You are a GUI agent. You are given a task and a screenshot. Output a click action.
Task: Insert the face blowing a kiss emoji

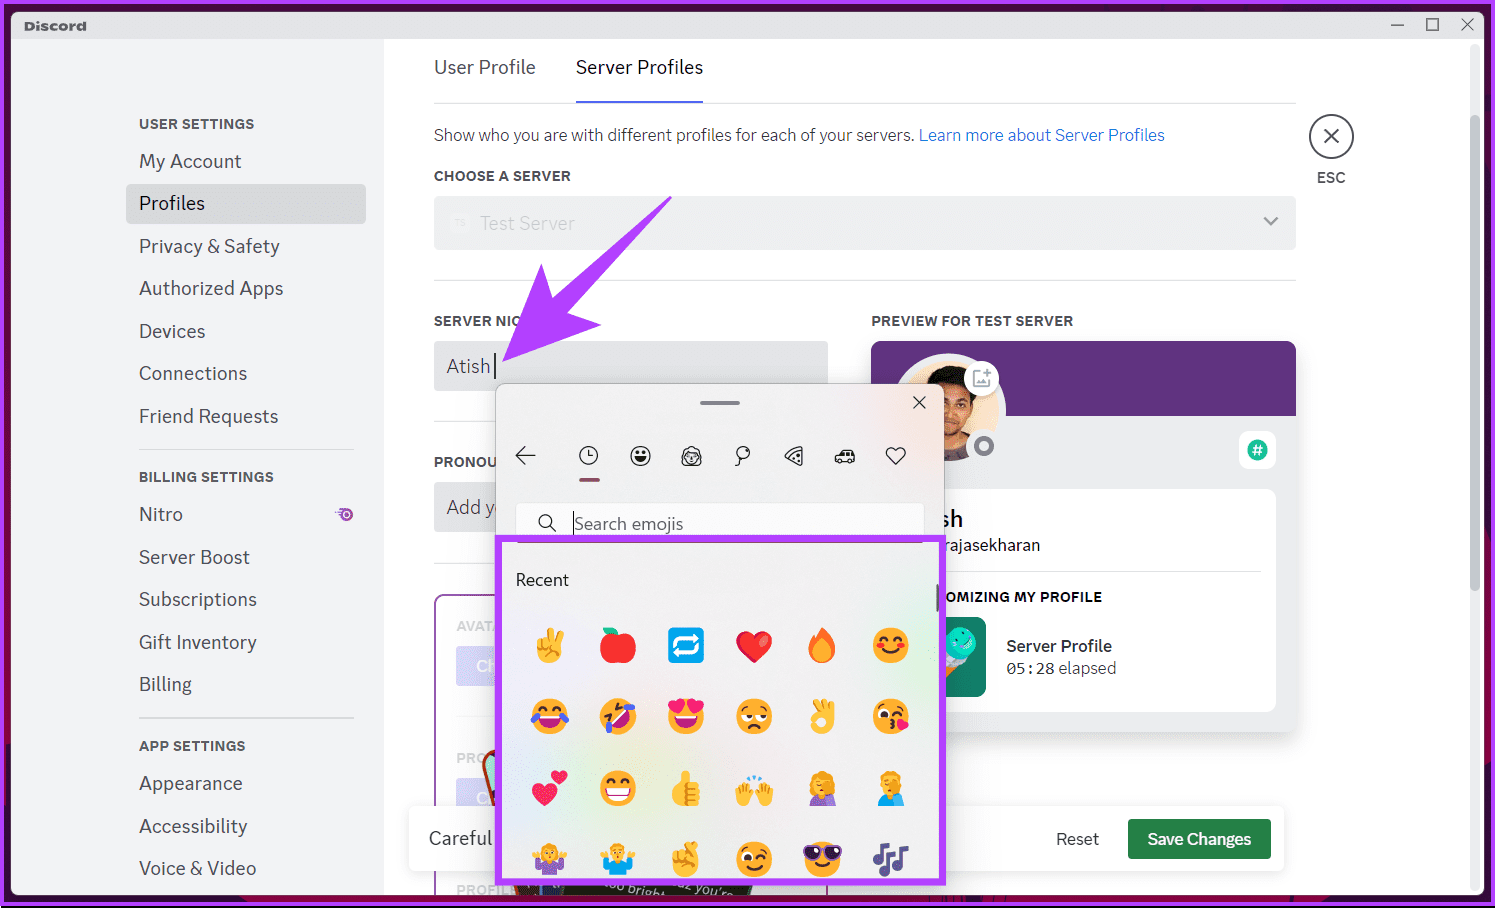(x=890, y=716)
